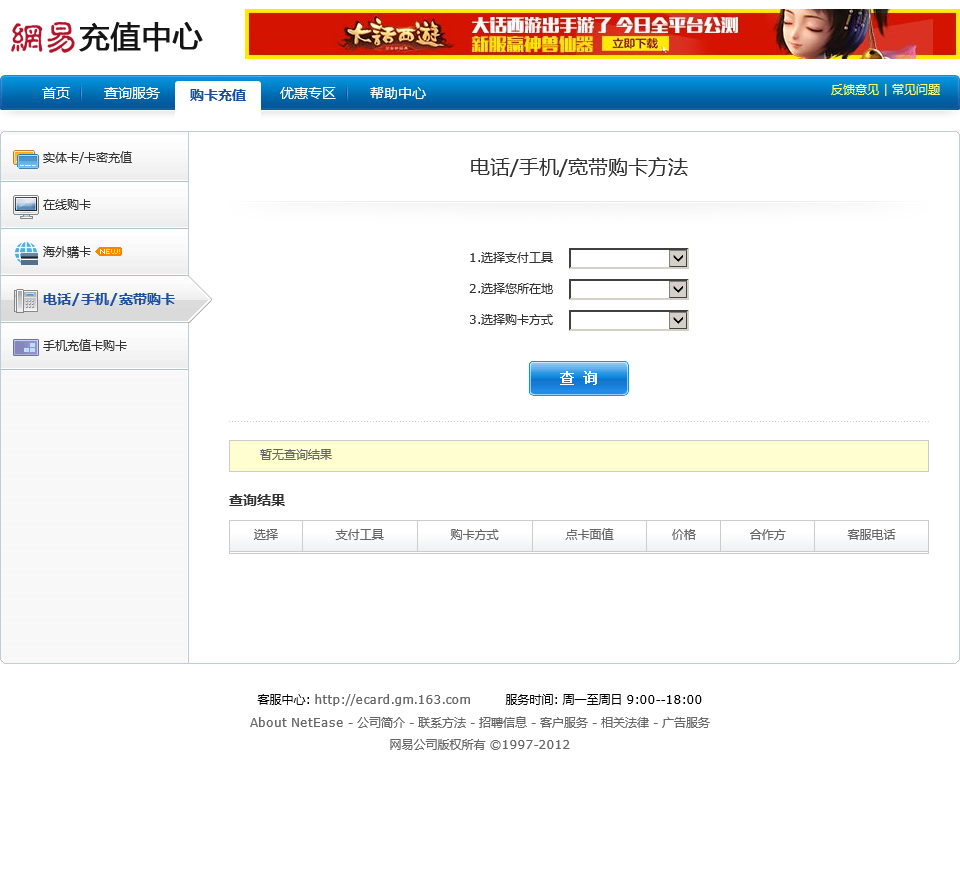
Task: Open the 帮助中心 tab
Action: (398, 93)
